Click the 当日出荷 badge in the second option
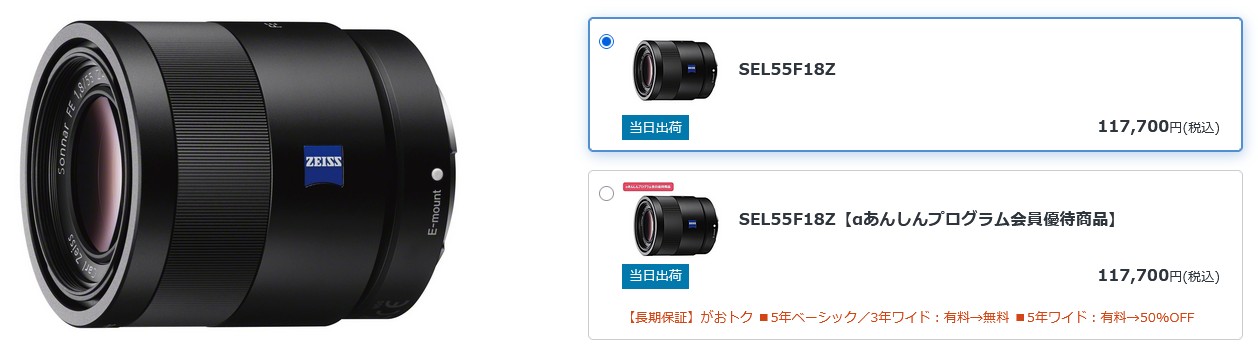Viewport: 1258px width, 360px height. [655, 275]
